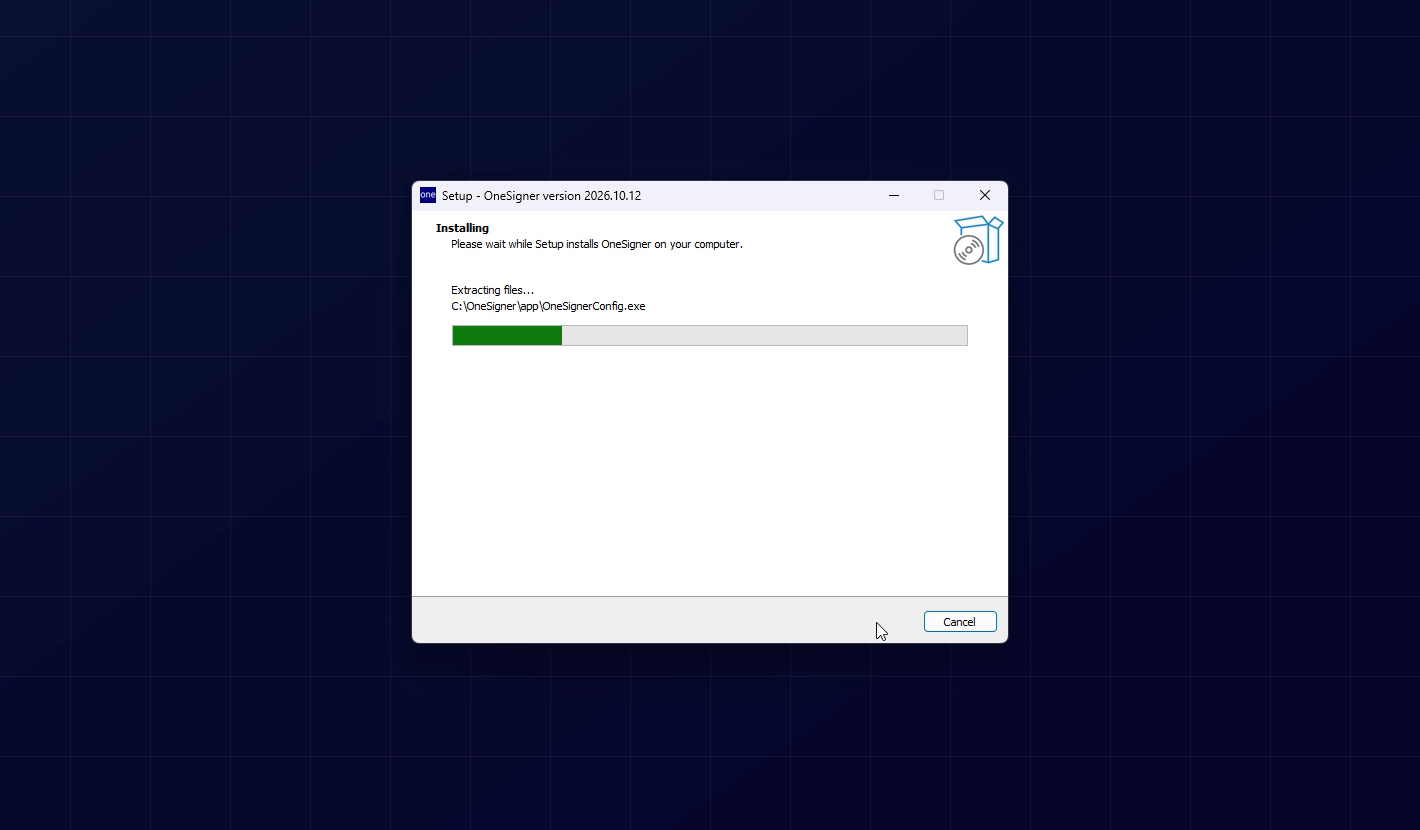This screenshot has width=1420, height=830.
Task: Click the green installation progress bar
Action: click(x=710, y=335)
